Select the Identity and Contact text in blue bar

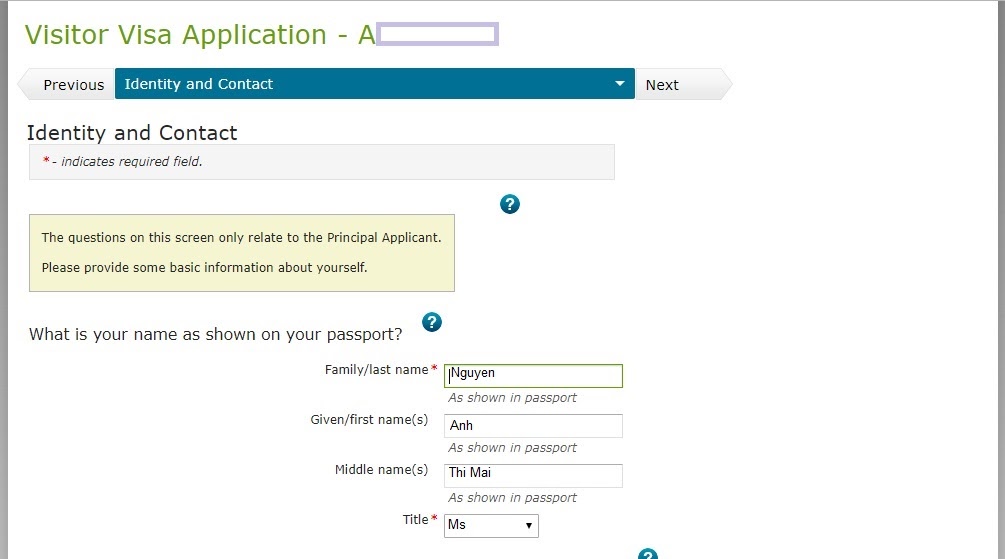click(199, 84)
